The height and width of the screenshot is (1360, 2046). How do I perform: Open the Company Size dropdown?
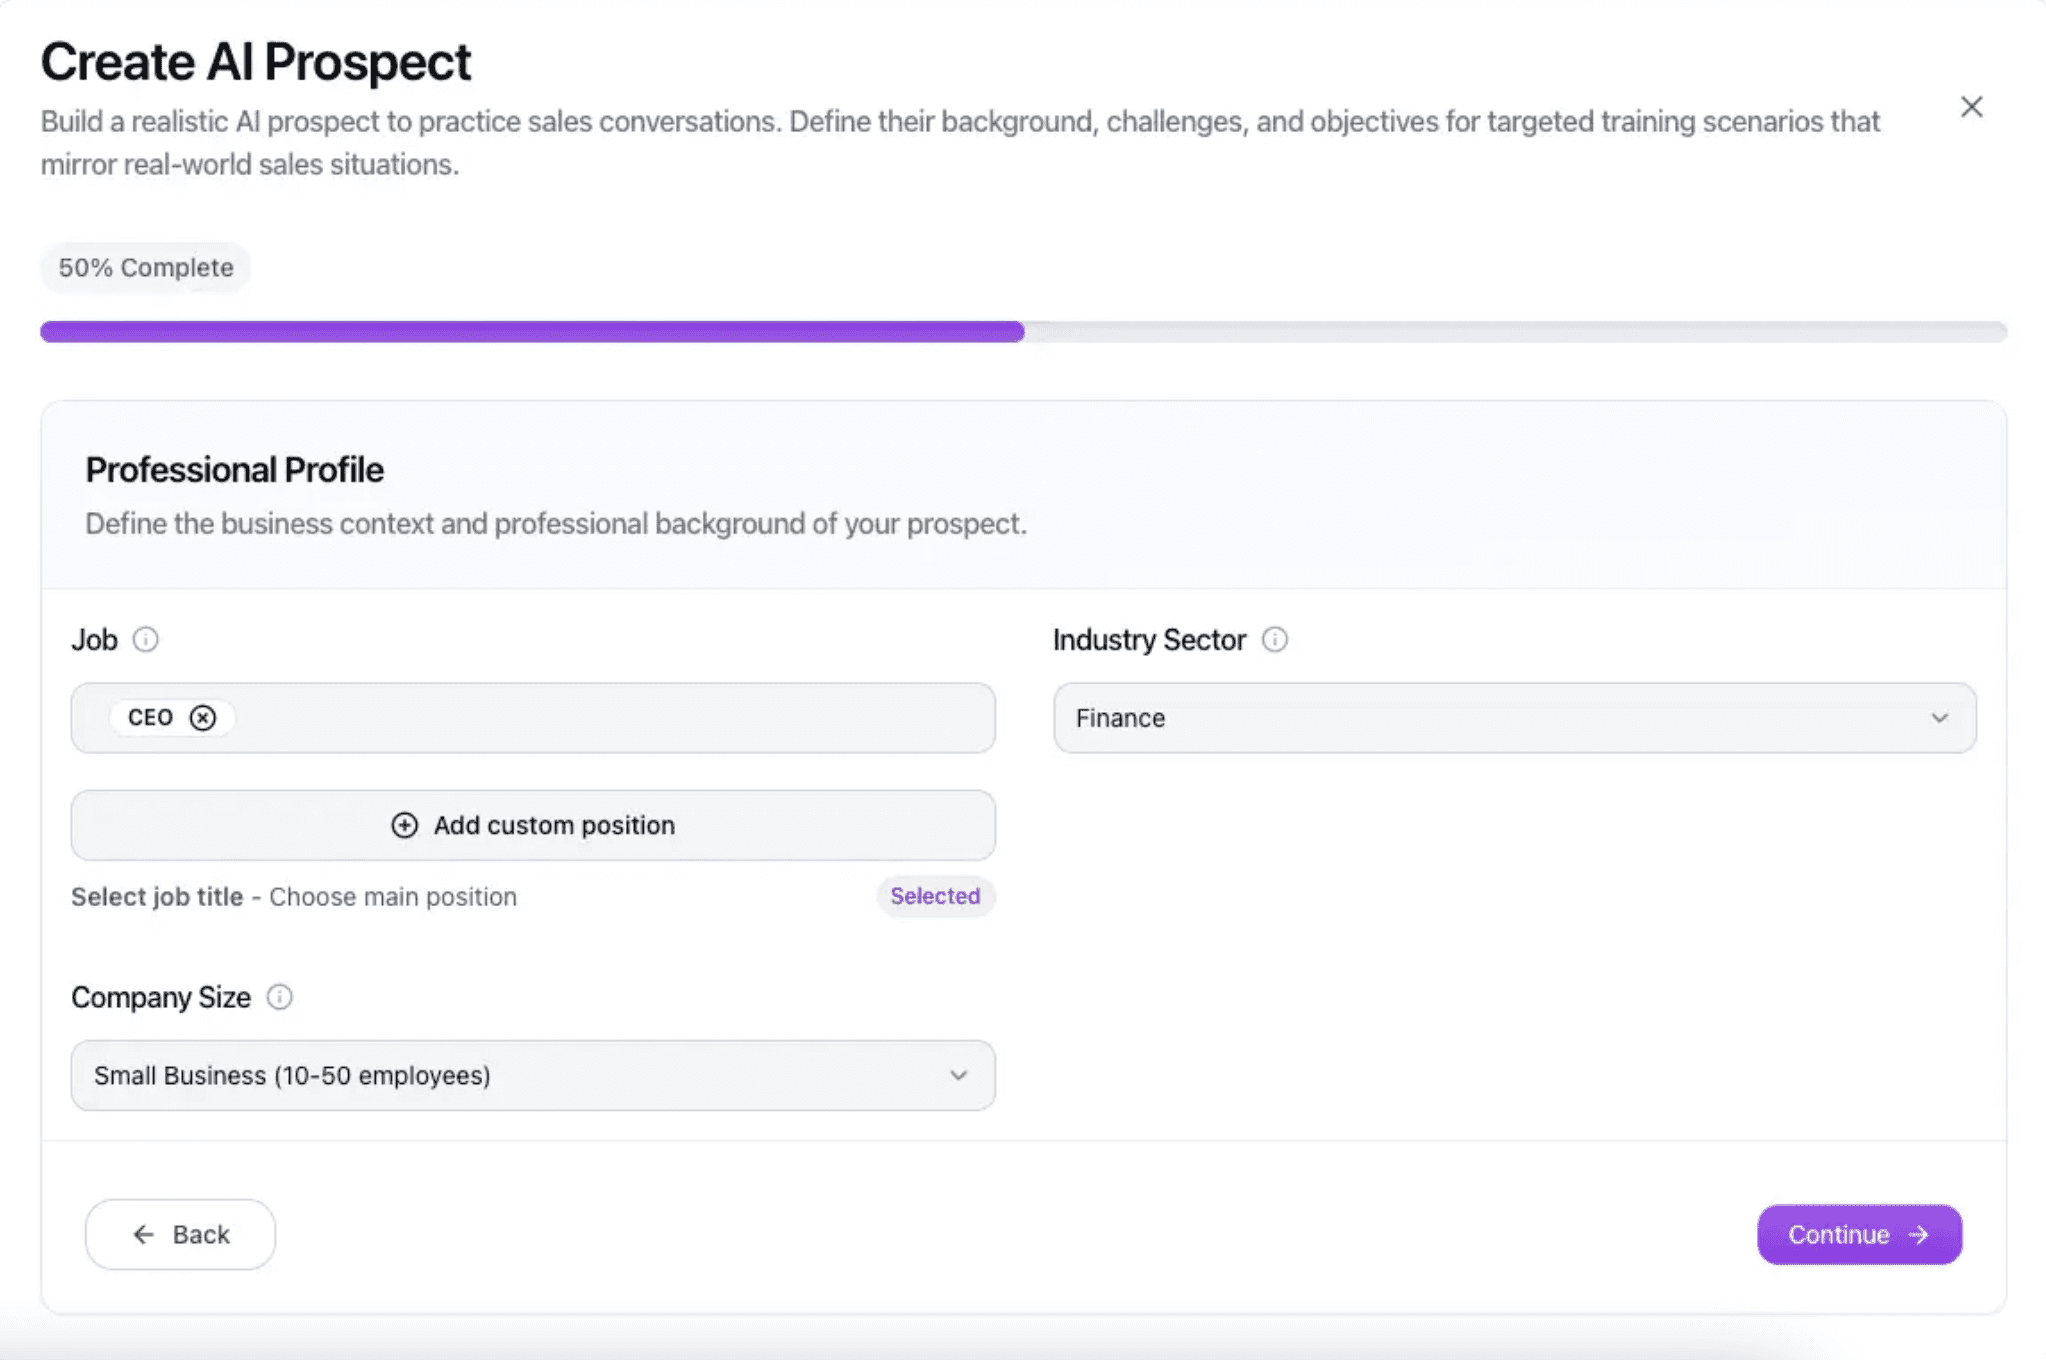[x=532, y=1075]
